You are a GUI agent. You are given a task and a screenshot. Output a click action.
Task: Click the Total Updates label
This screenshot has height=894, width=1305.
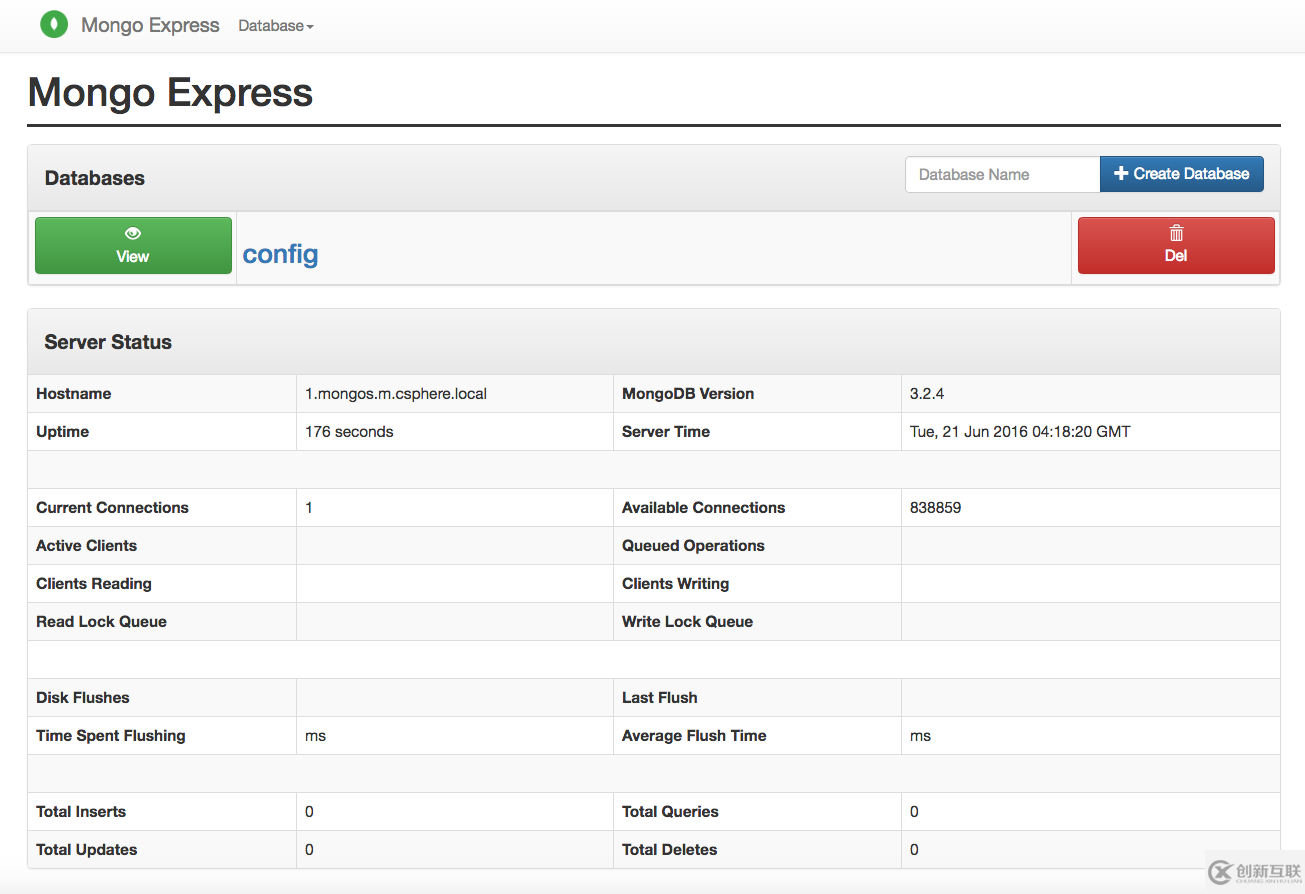[87, 850]
